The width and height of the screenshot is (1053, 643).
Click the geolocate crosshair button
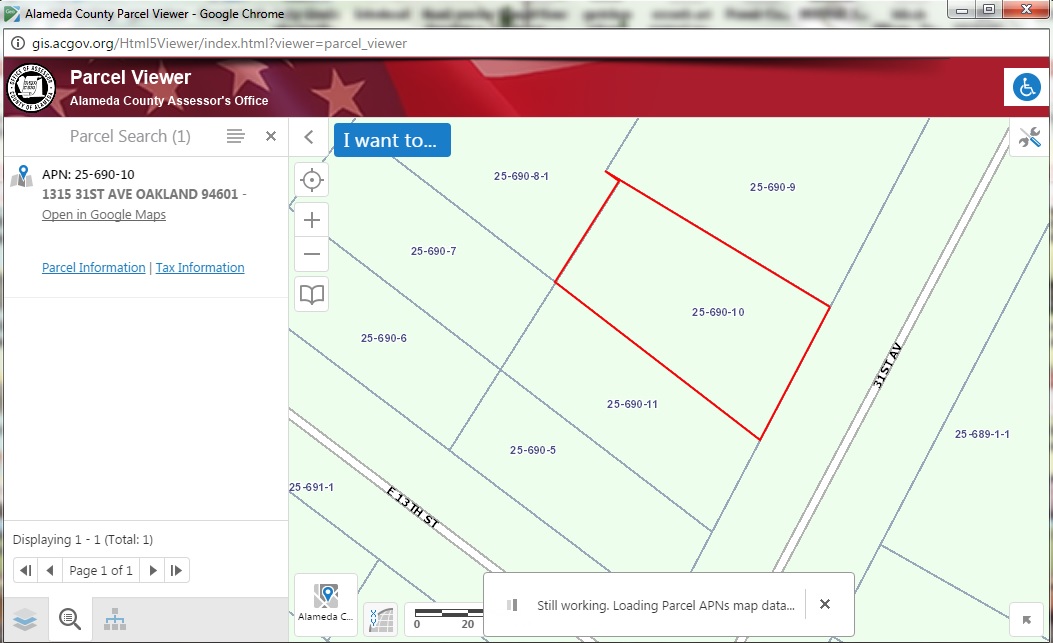312,180
